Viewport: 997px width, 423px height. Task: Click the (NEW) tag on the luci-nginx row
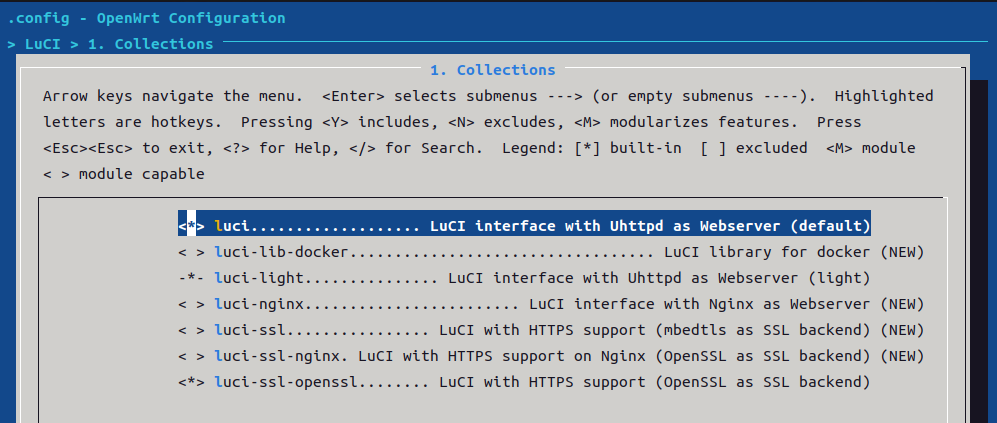point(902,304)
